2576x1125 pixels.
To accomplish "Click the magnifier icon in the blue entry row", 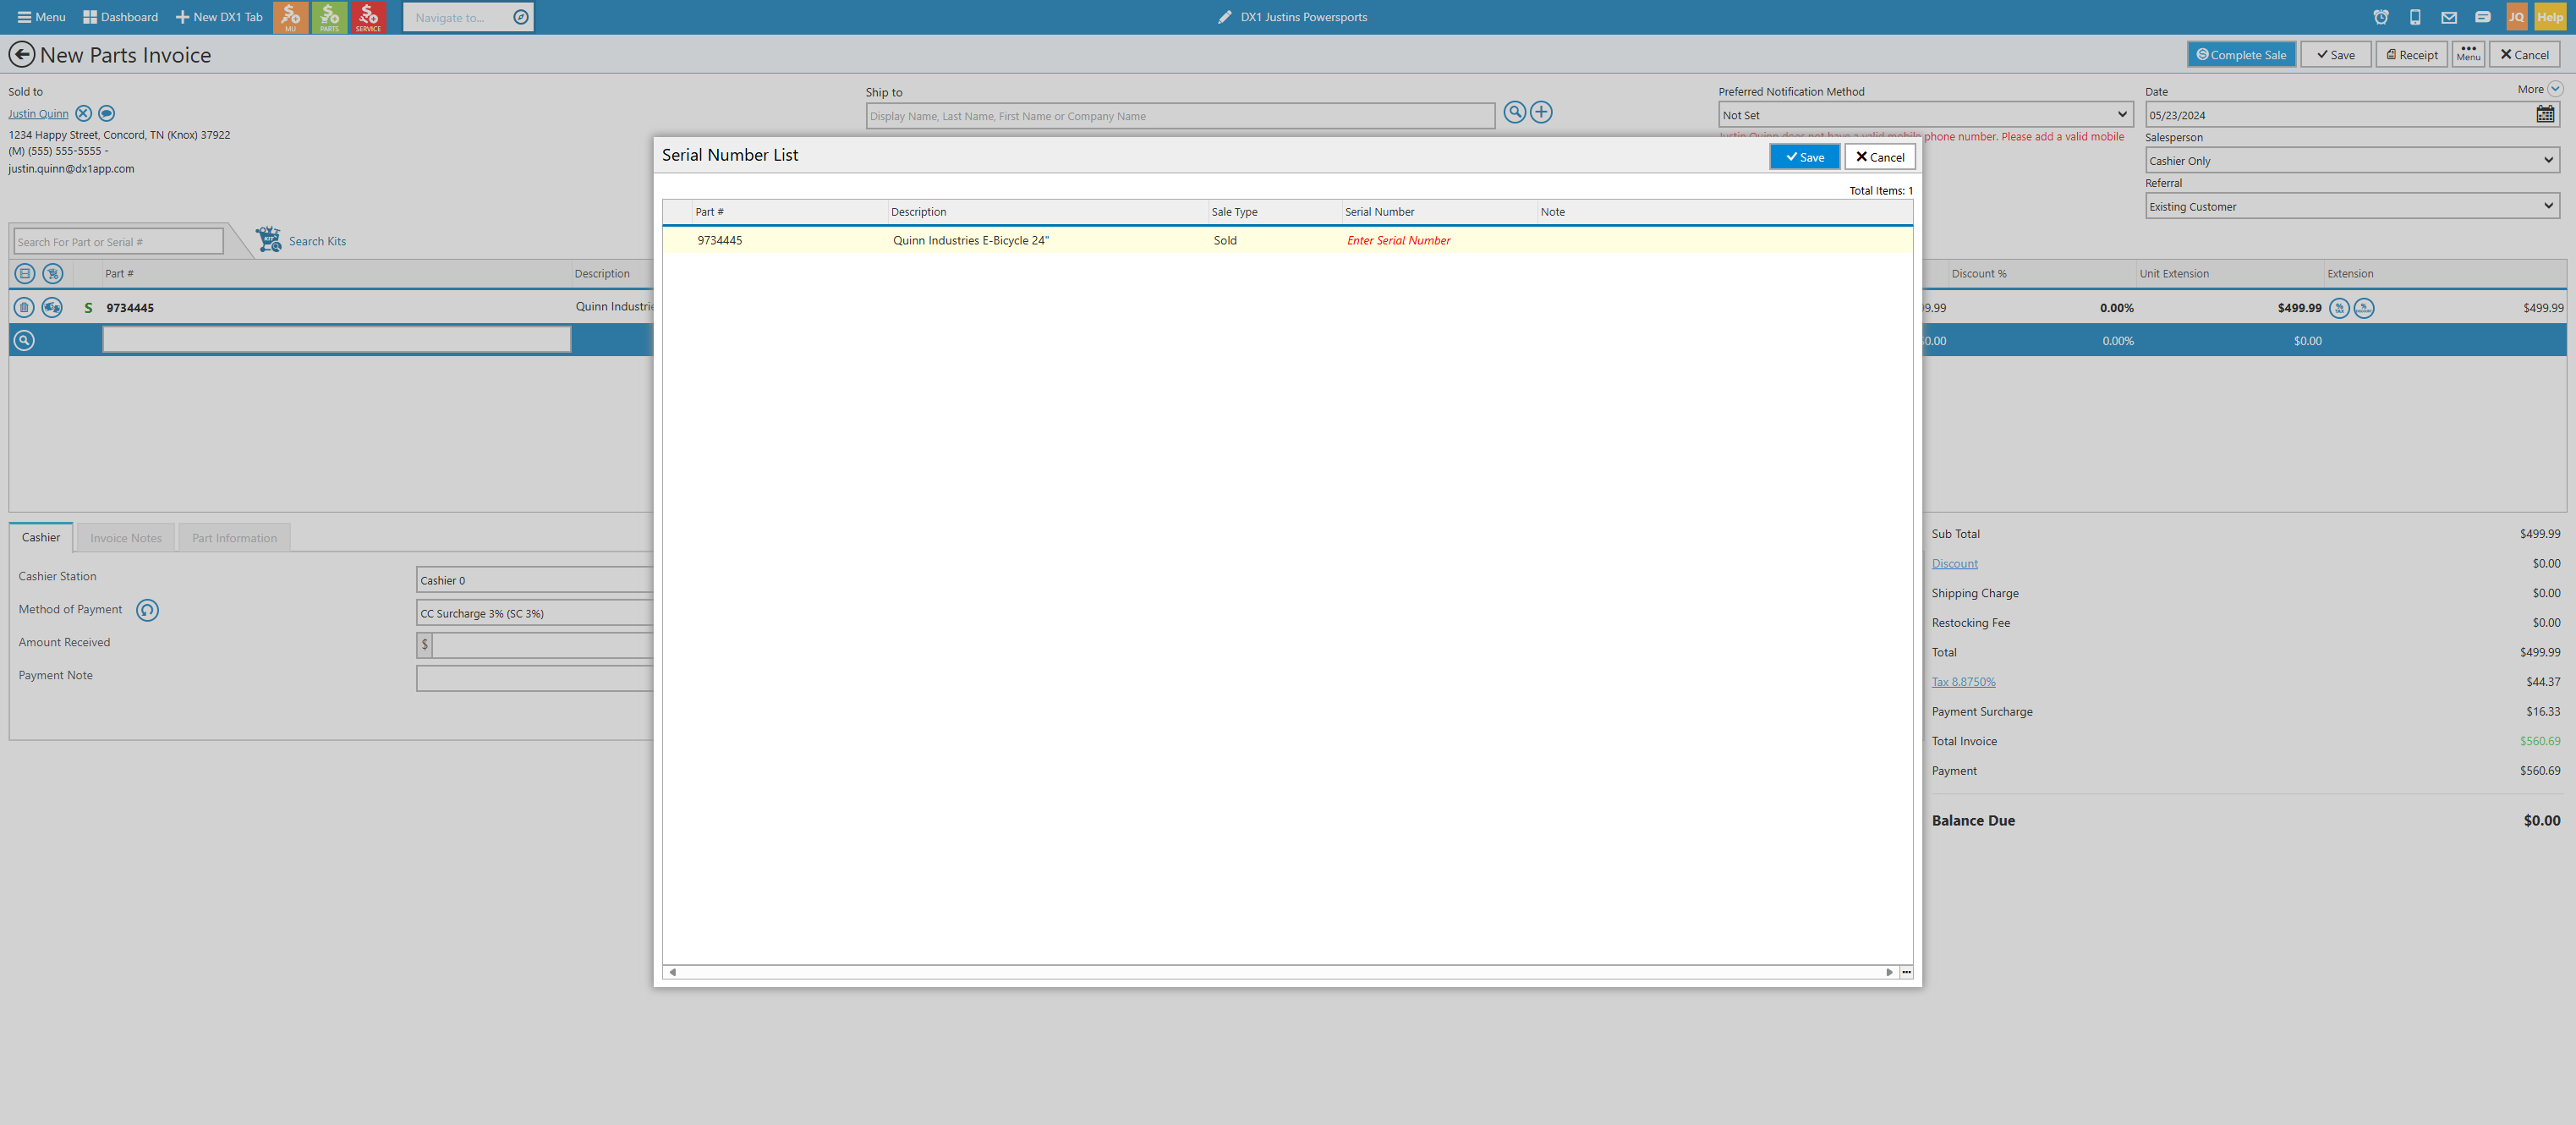I will pyautogui.click(x=24, y=341).
